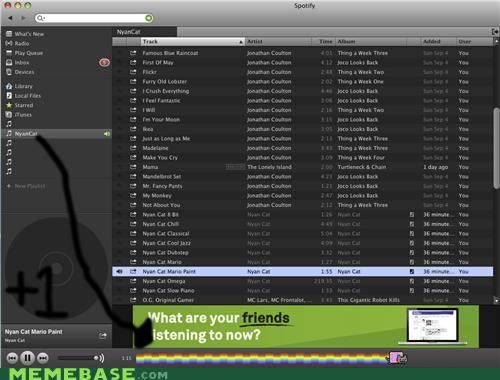500x380 pixels.
Task: Sort by the Album column header
Action: pos(371,42)
